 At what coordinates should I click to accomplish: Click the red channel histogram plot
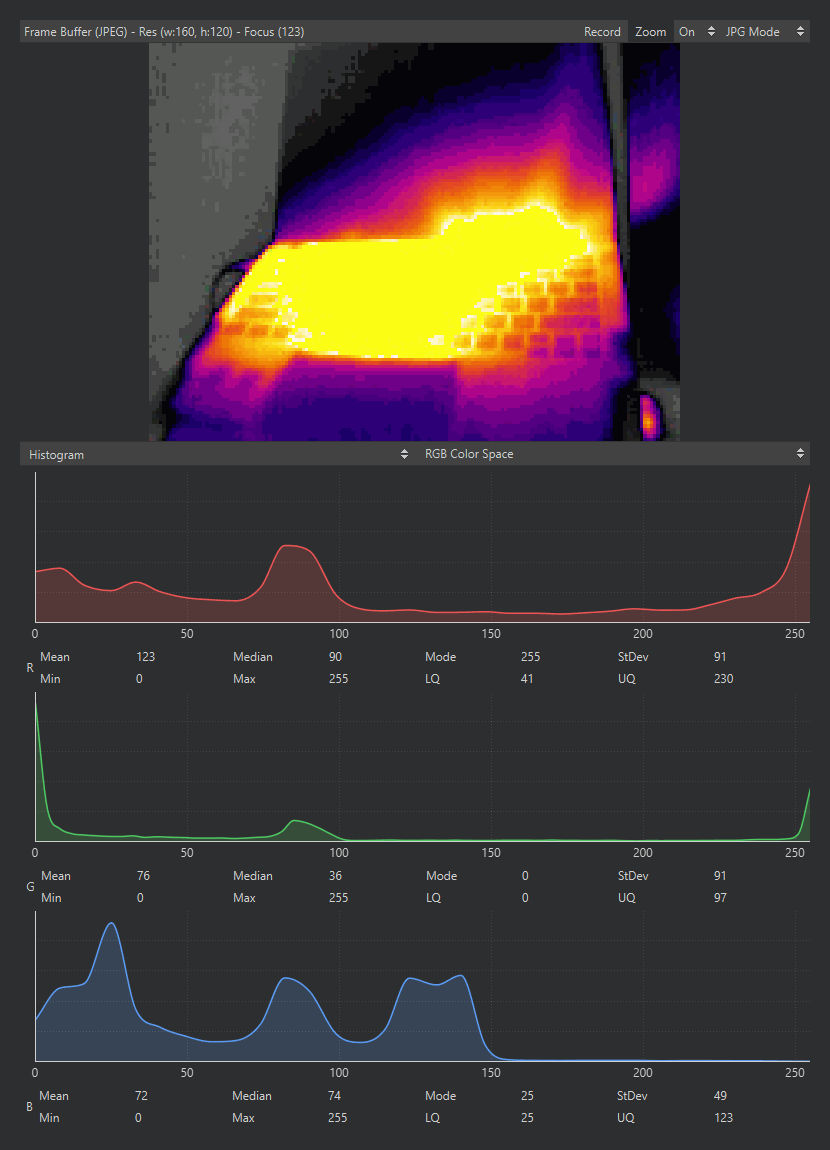click(x=422, y=547)
